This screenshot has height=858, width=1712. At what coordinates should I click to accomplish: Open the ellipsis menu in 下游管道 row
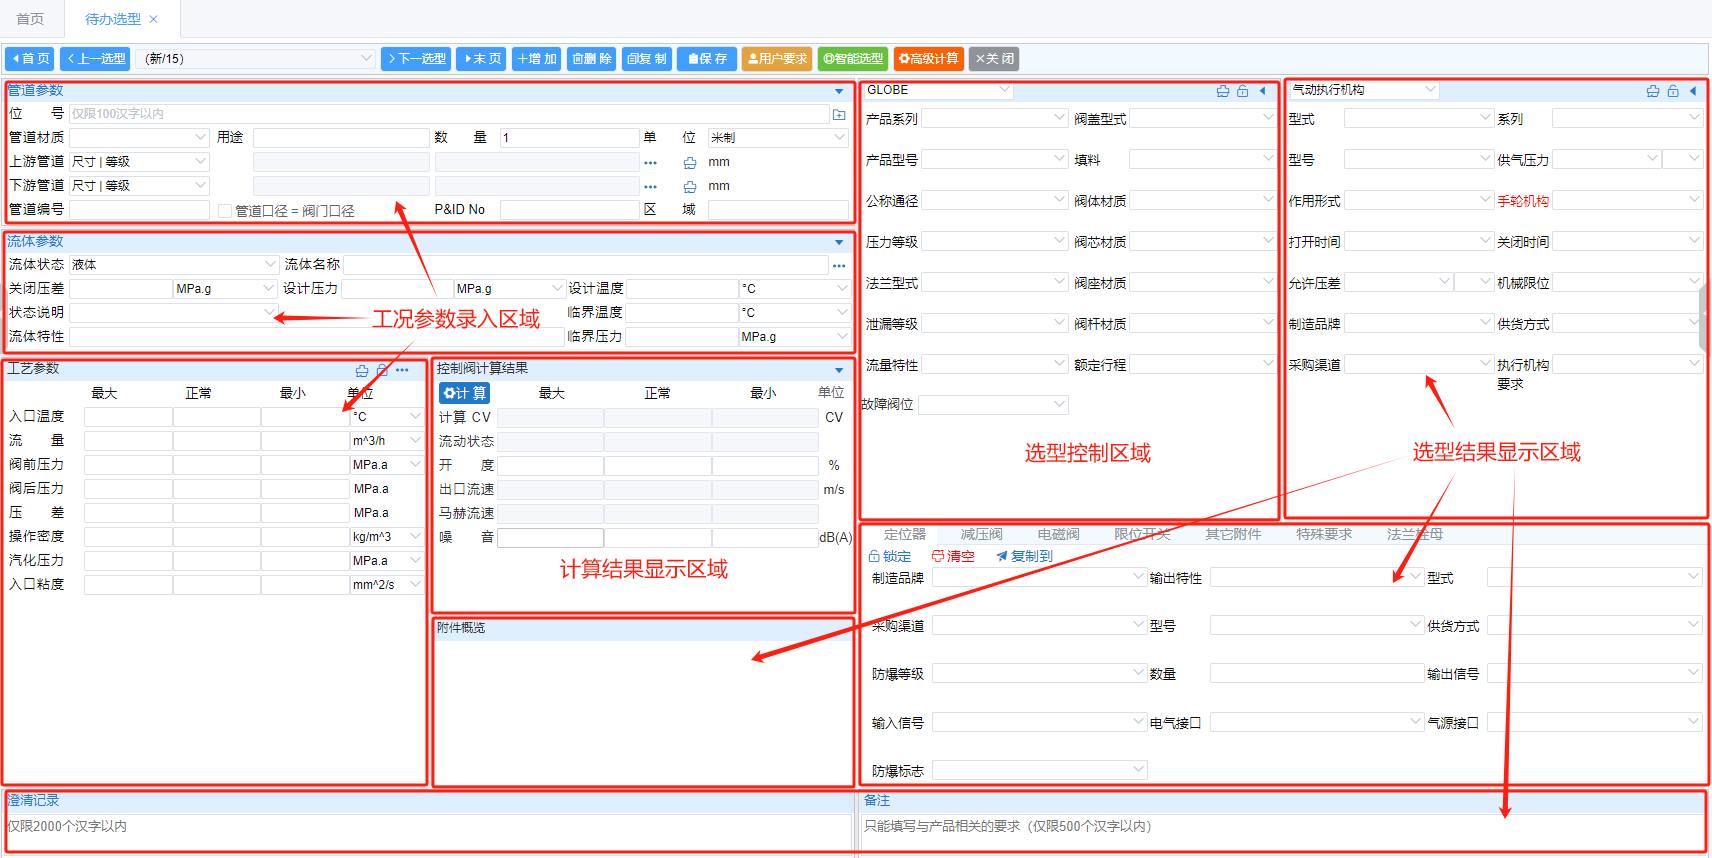(651, 187)
